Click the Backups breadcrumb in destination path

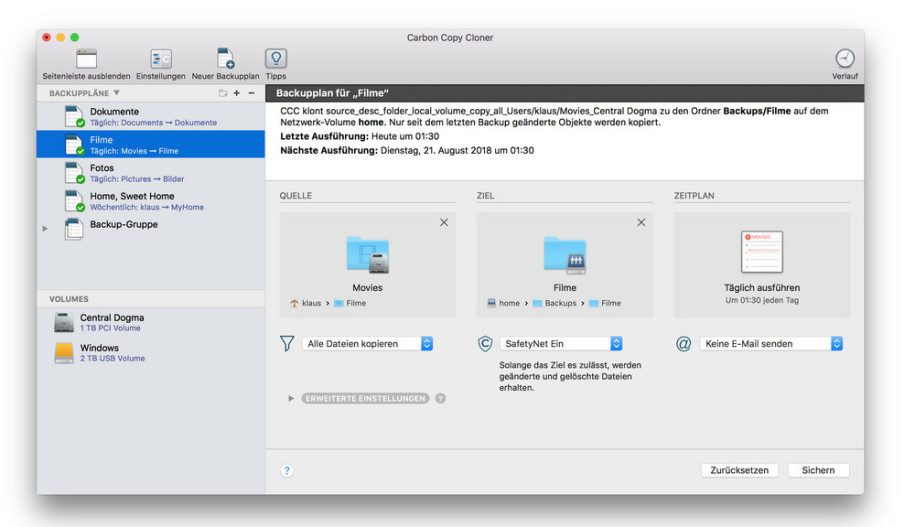[x=554, y=303]
